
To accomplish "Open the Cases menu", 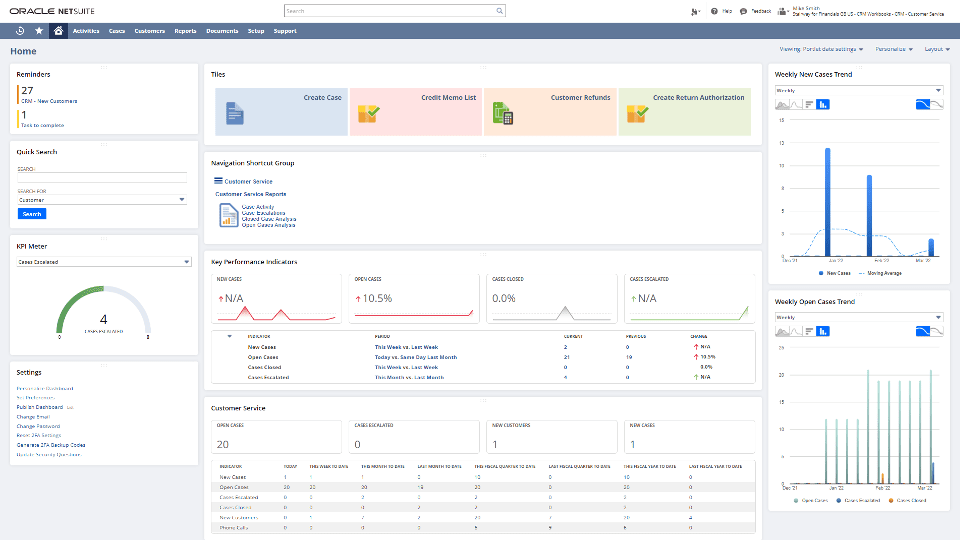I will [117, 31].
